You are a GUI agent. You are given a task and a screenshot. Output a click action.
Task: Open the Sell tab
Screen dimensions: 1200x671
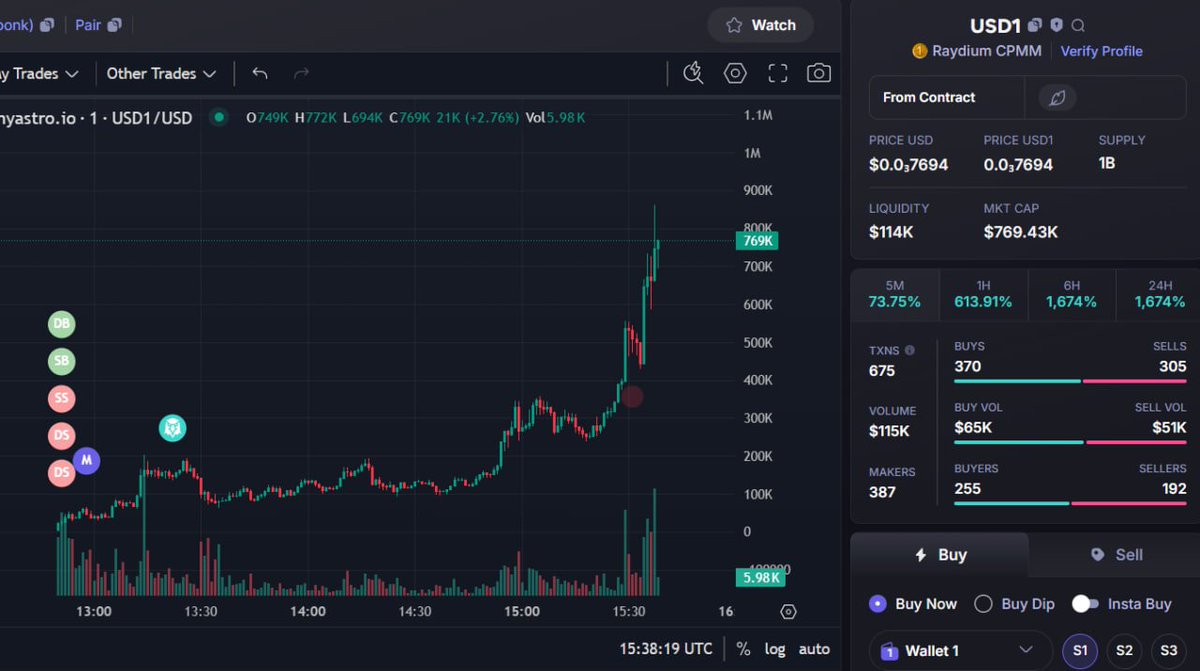pyautogui.click(x=1116, y=555)
